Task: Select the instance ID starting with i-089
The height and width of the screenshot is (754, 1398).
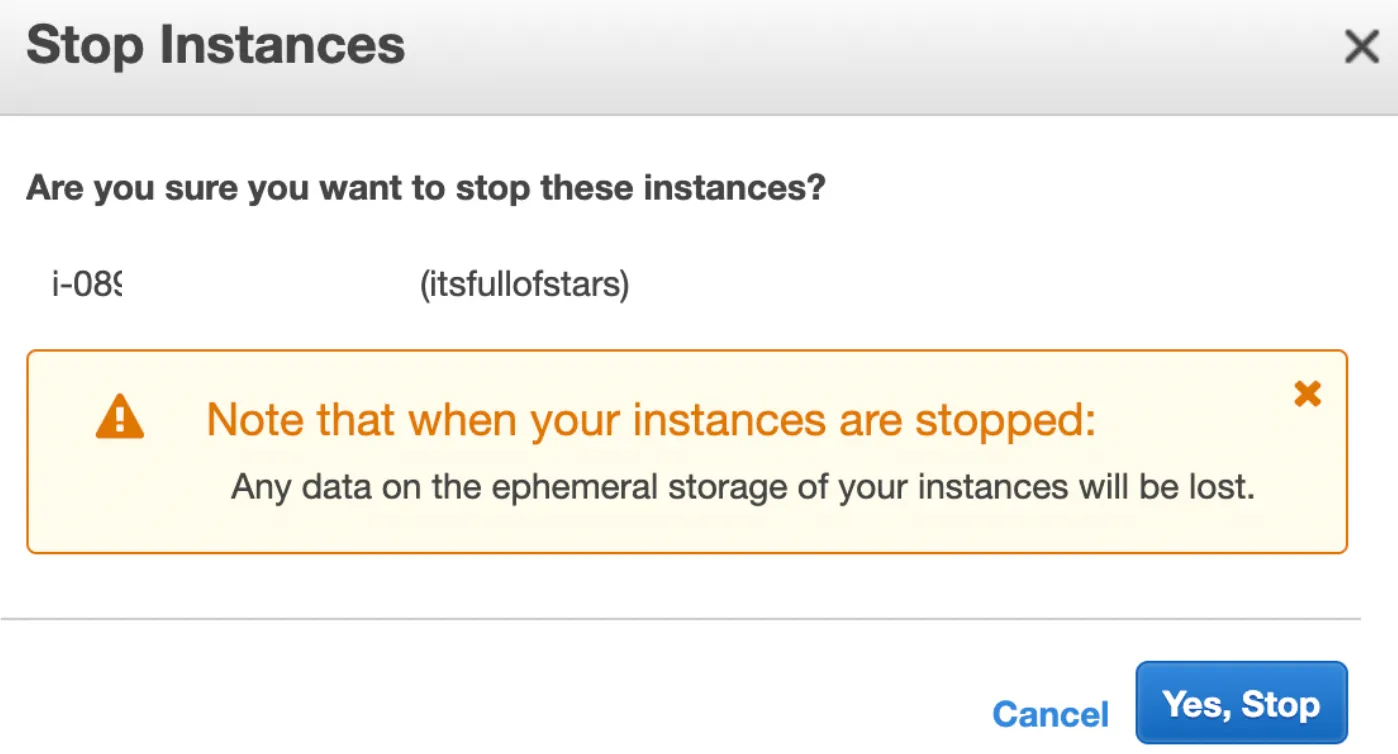Action: (86, 286)
